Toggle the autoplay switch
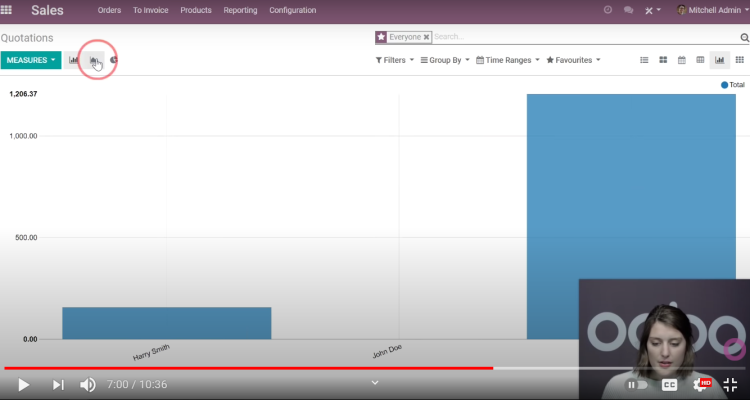750x400 pixels. [x=638, y=385]
